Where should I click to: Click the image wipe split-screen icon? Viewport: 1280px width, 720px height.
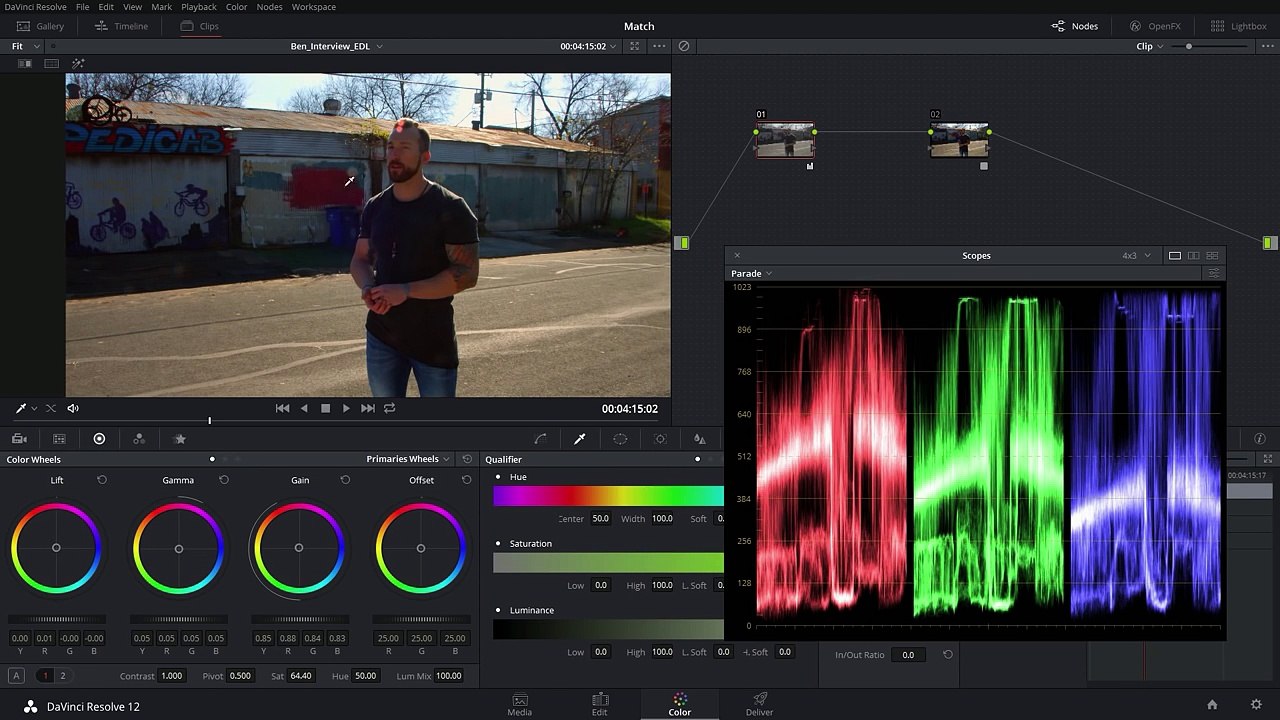point(25,64)
